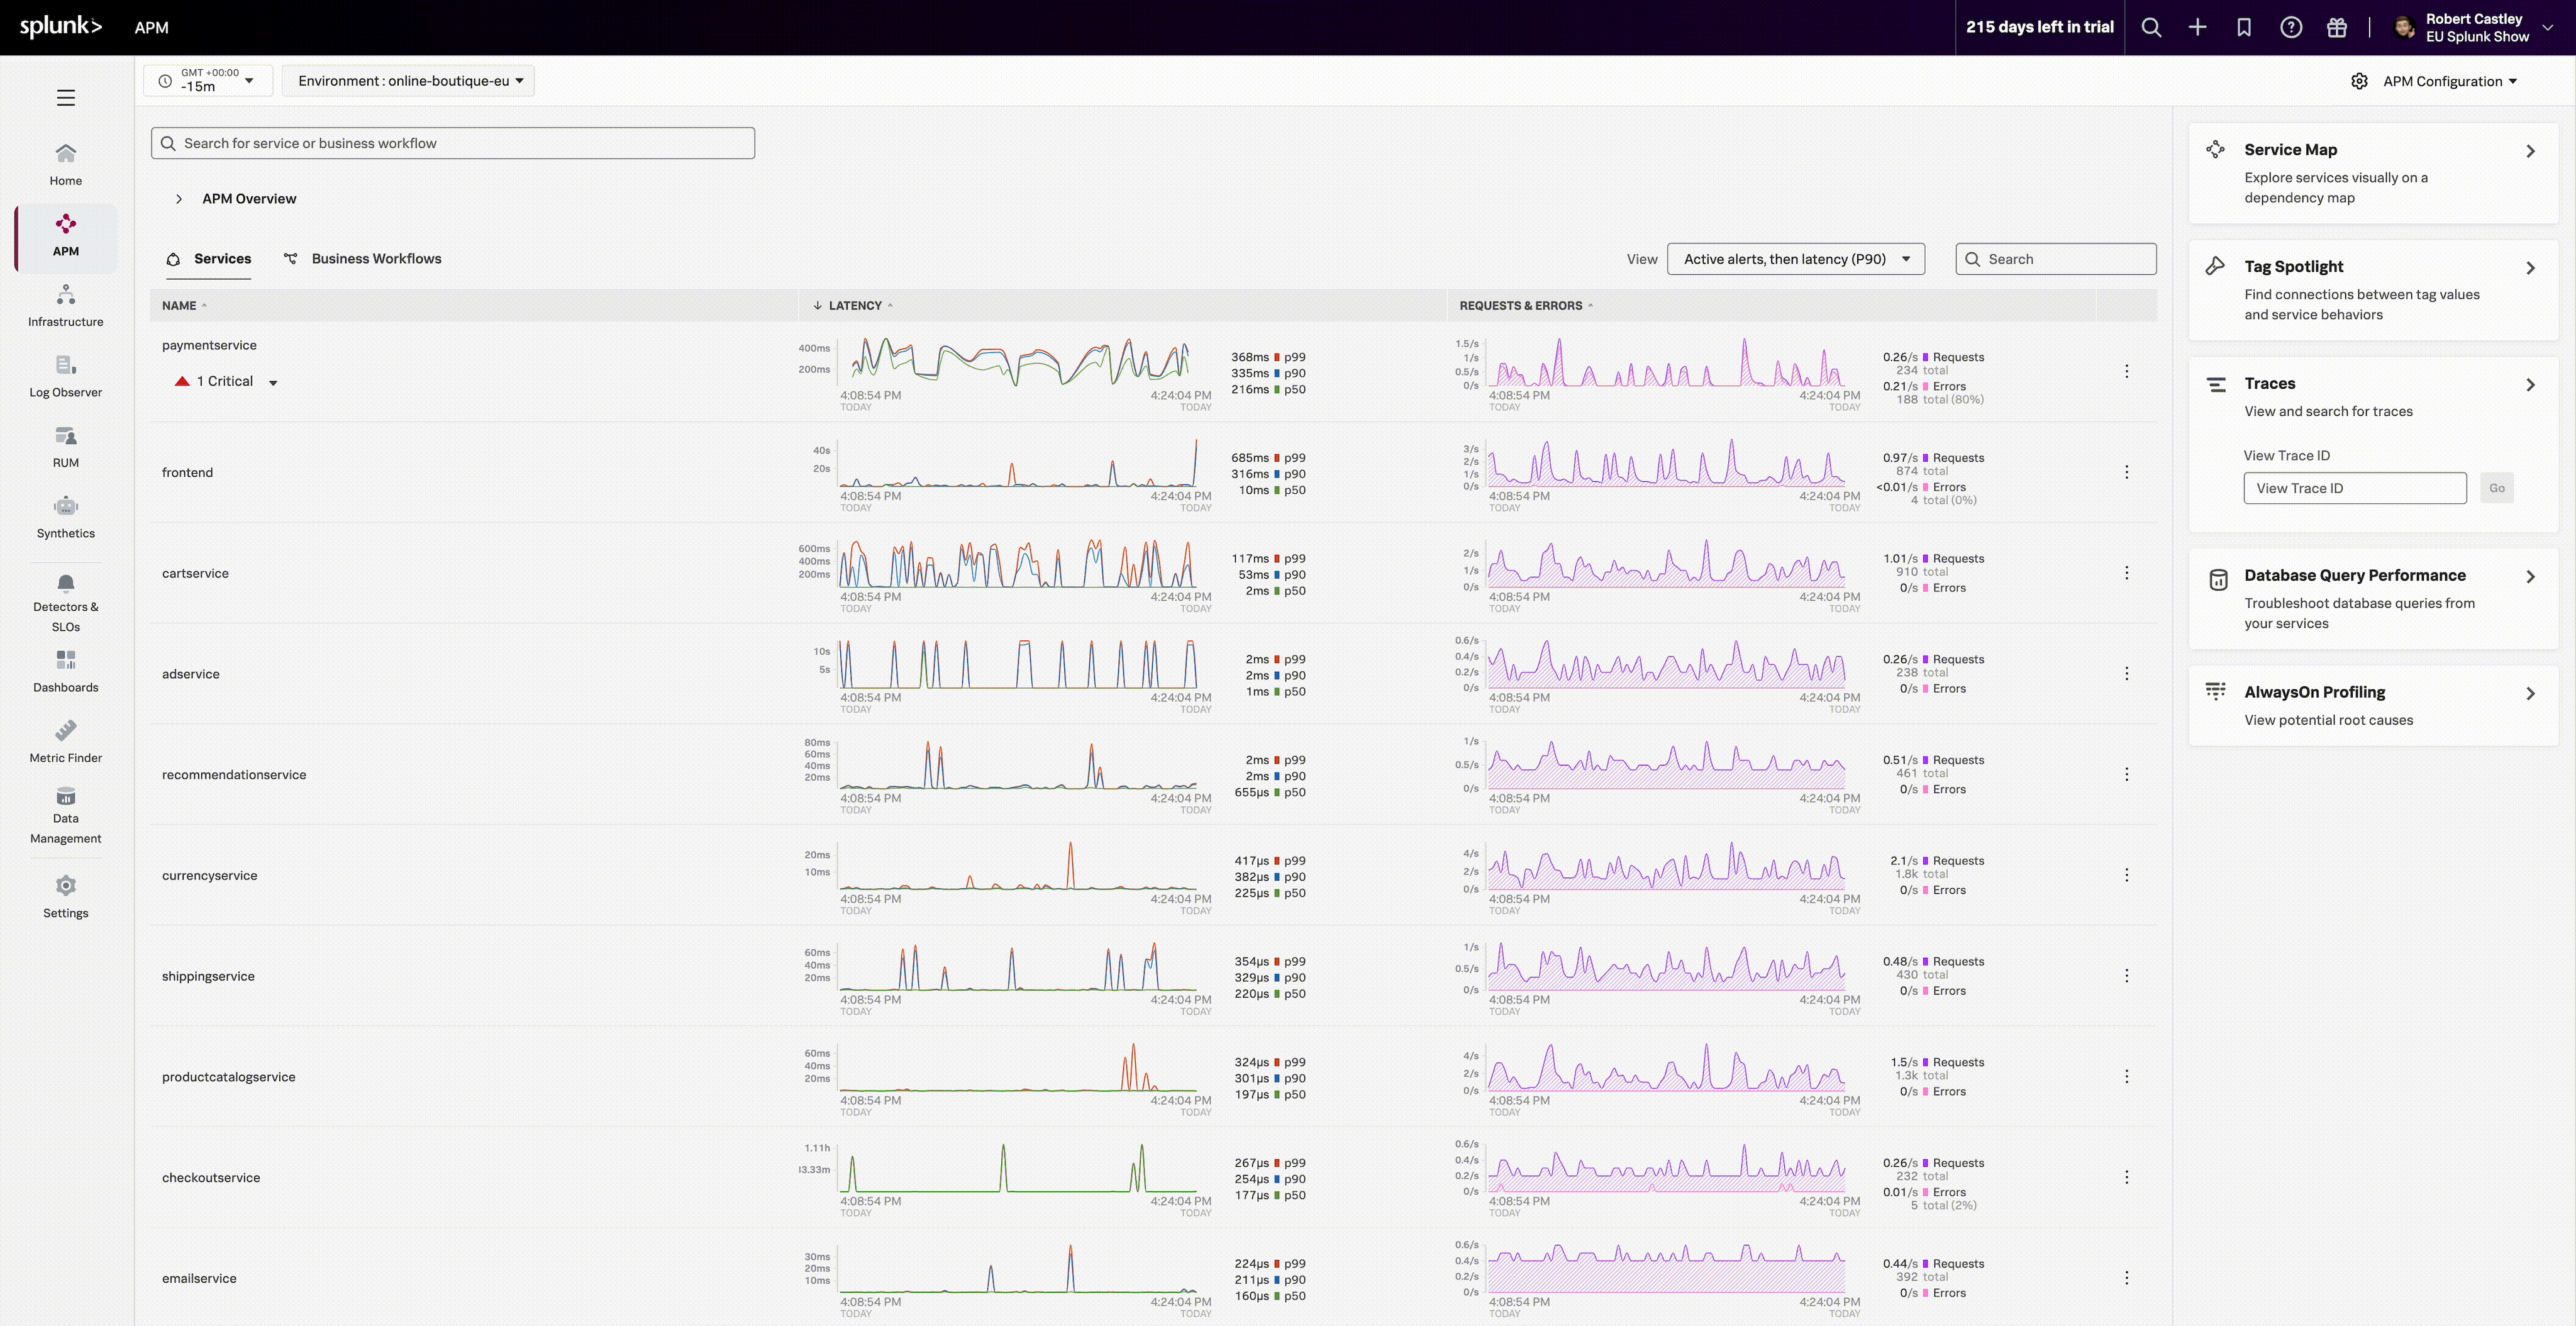Open the View sort order dropdown

(x=1796, y=259)
